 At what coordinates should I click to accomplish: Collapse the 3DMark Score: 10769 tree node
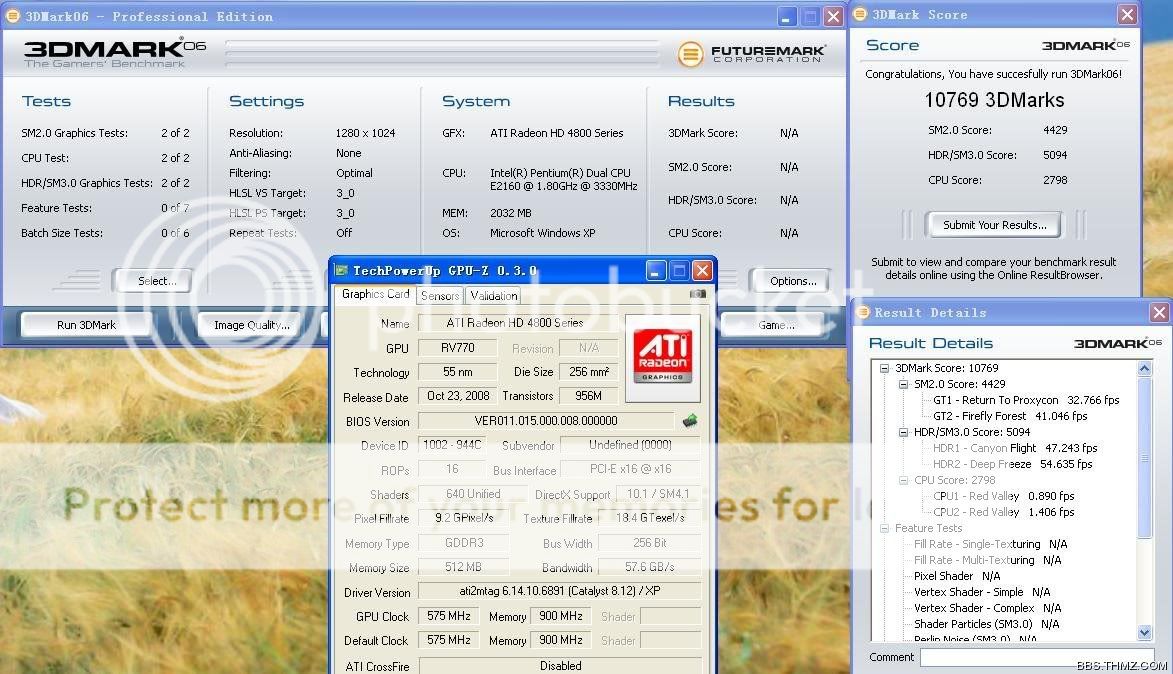pos(884,368)
